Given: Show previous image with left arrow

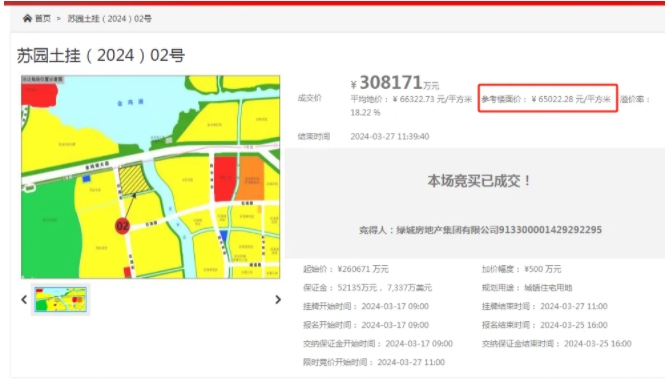Looking at the screenshot, I should pyautogui.click(x=24, y=300).
